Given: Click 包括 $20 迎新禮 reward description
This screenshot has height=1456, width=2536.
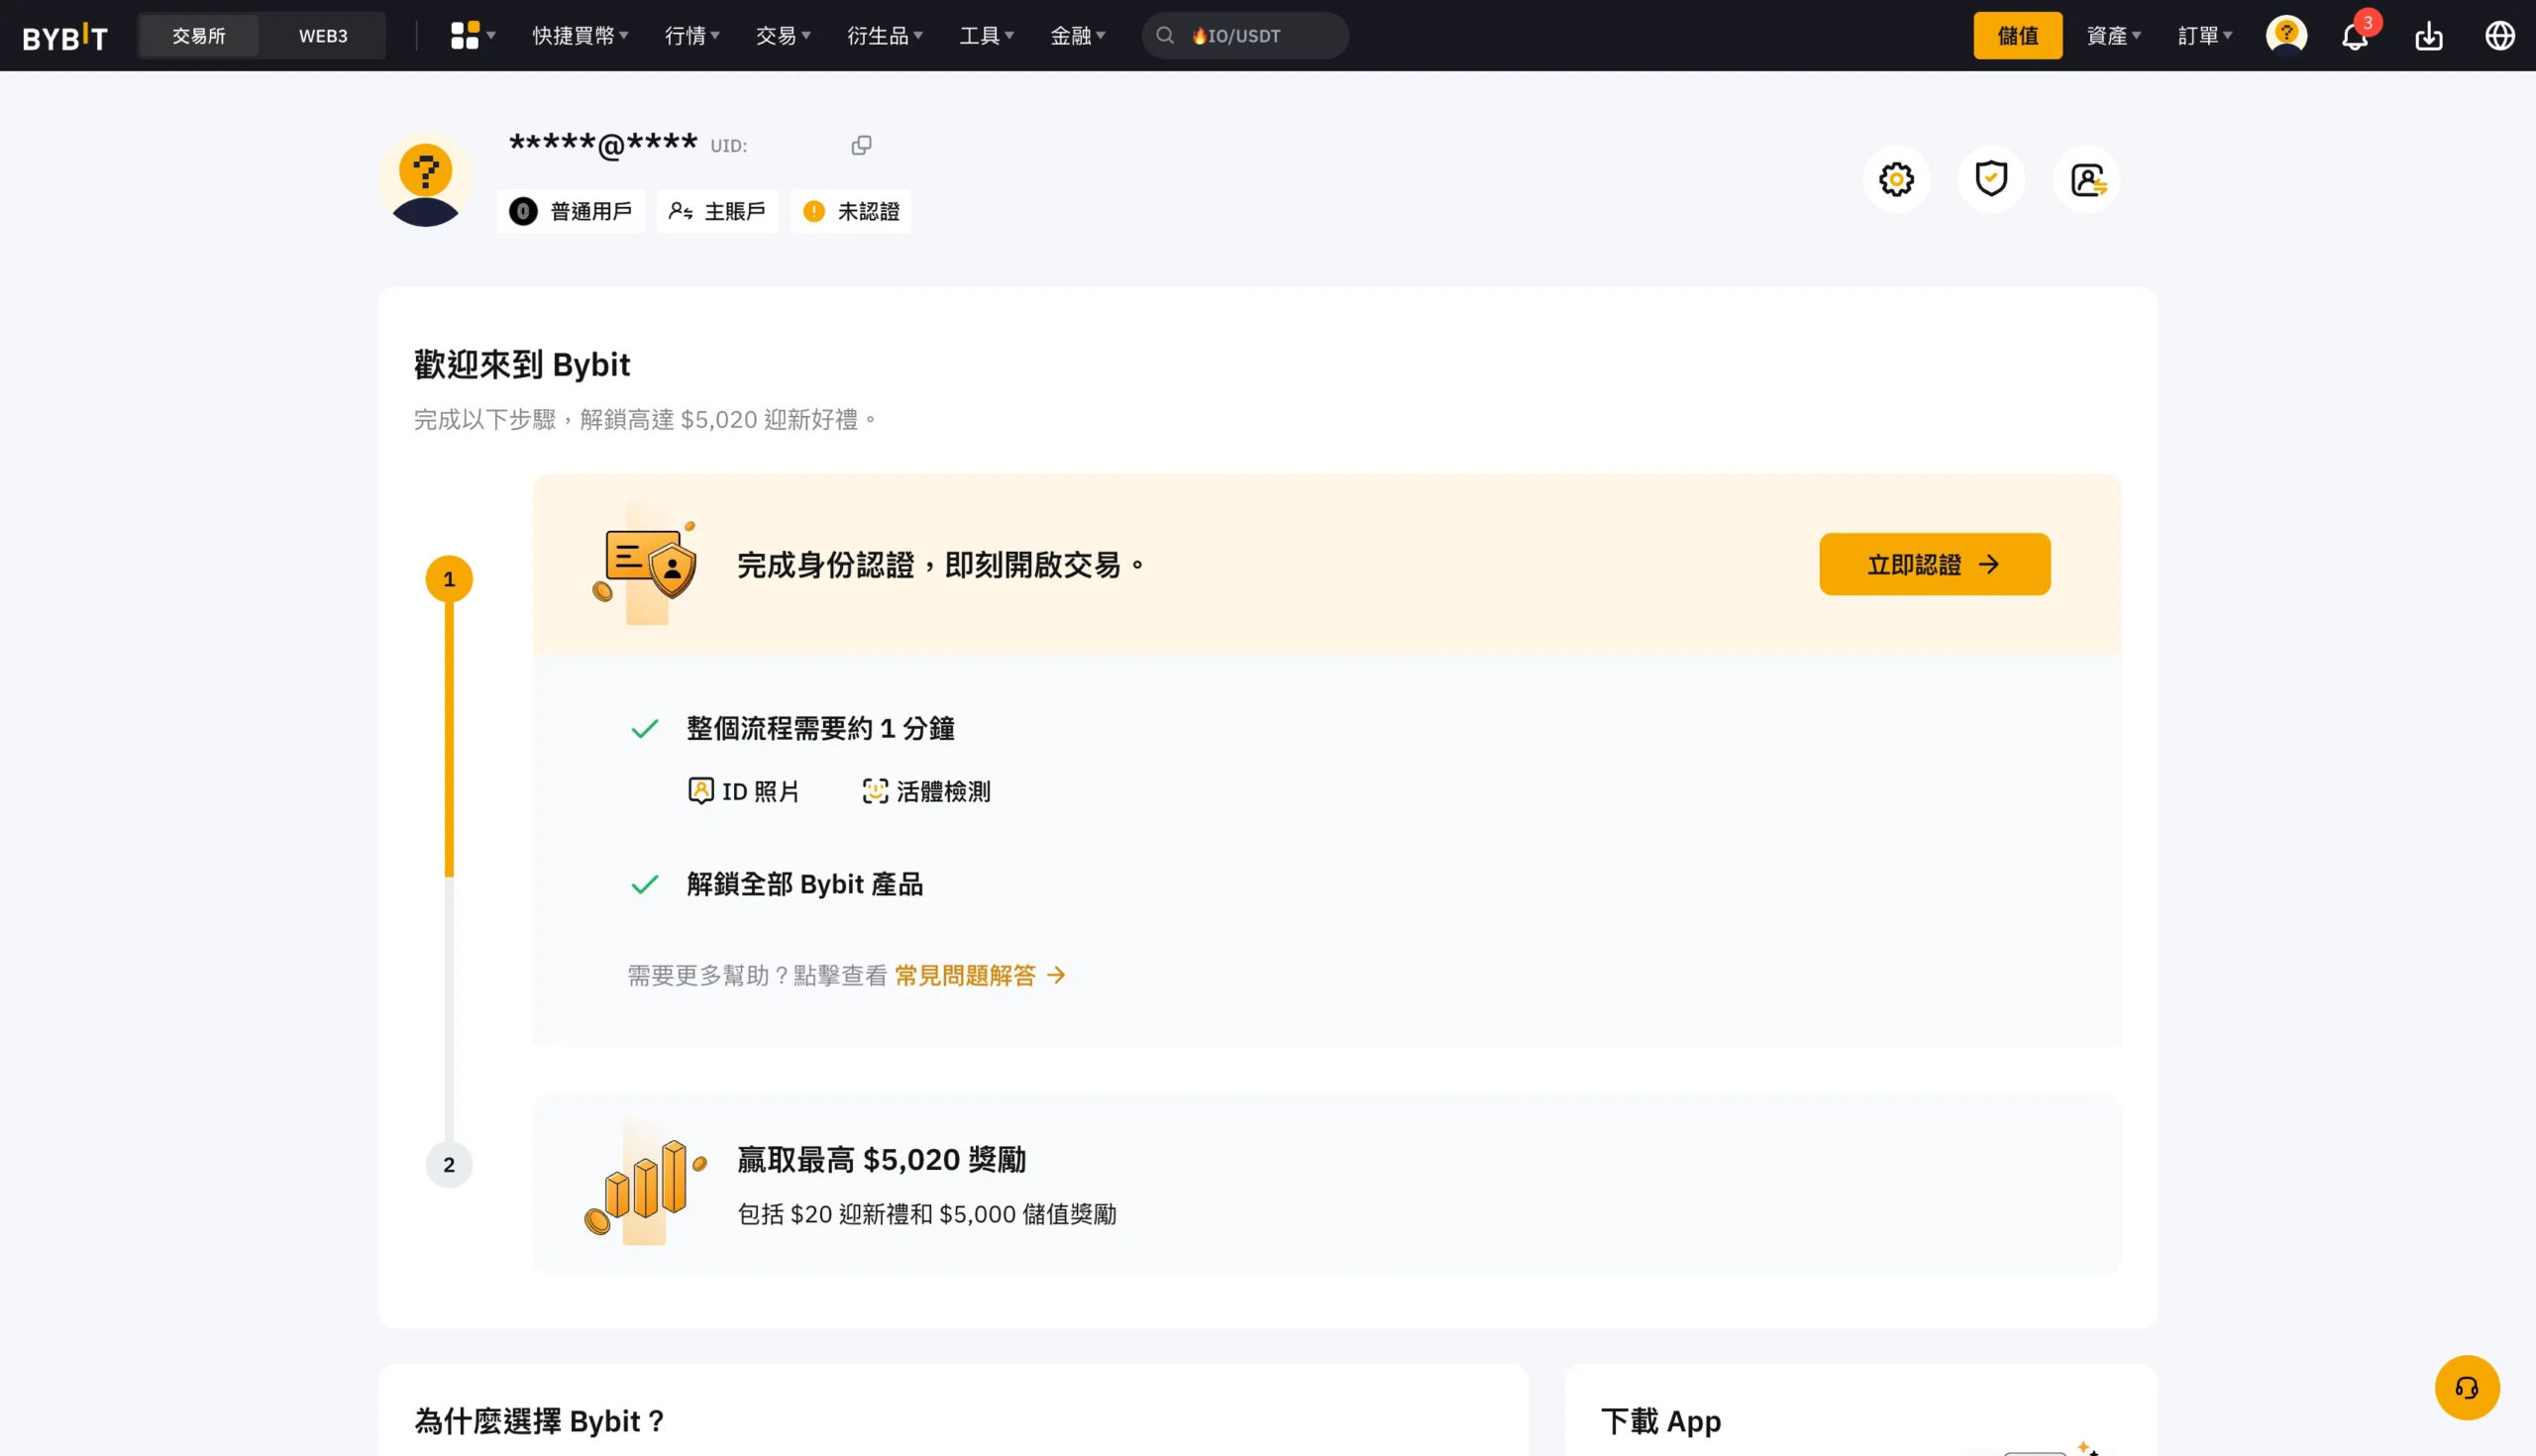Looking at the screenshot, I should 926,1214.
